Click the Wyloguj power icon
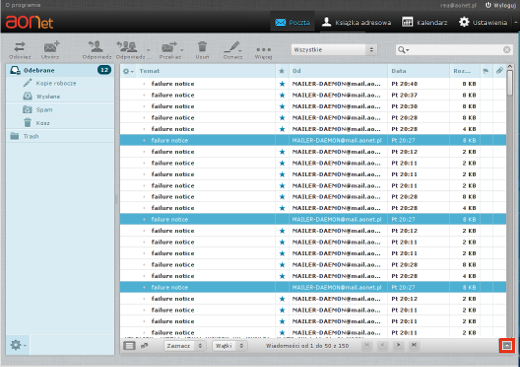This screenshot has height=367, width=520. 488,5
